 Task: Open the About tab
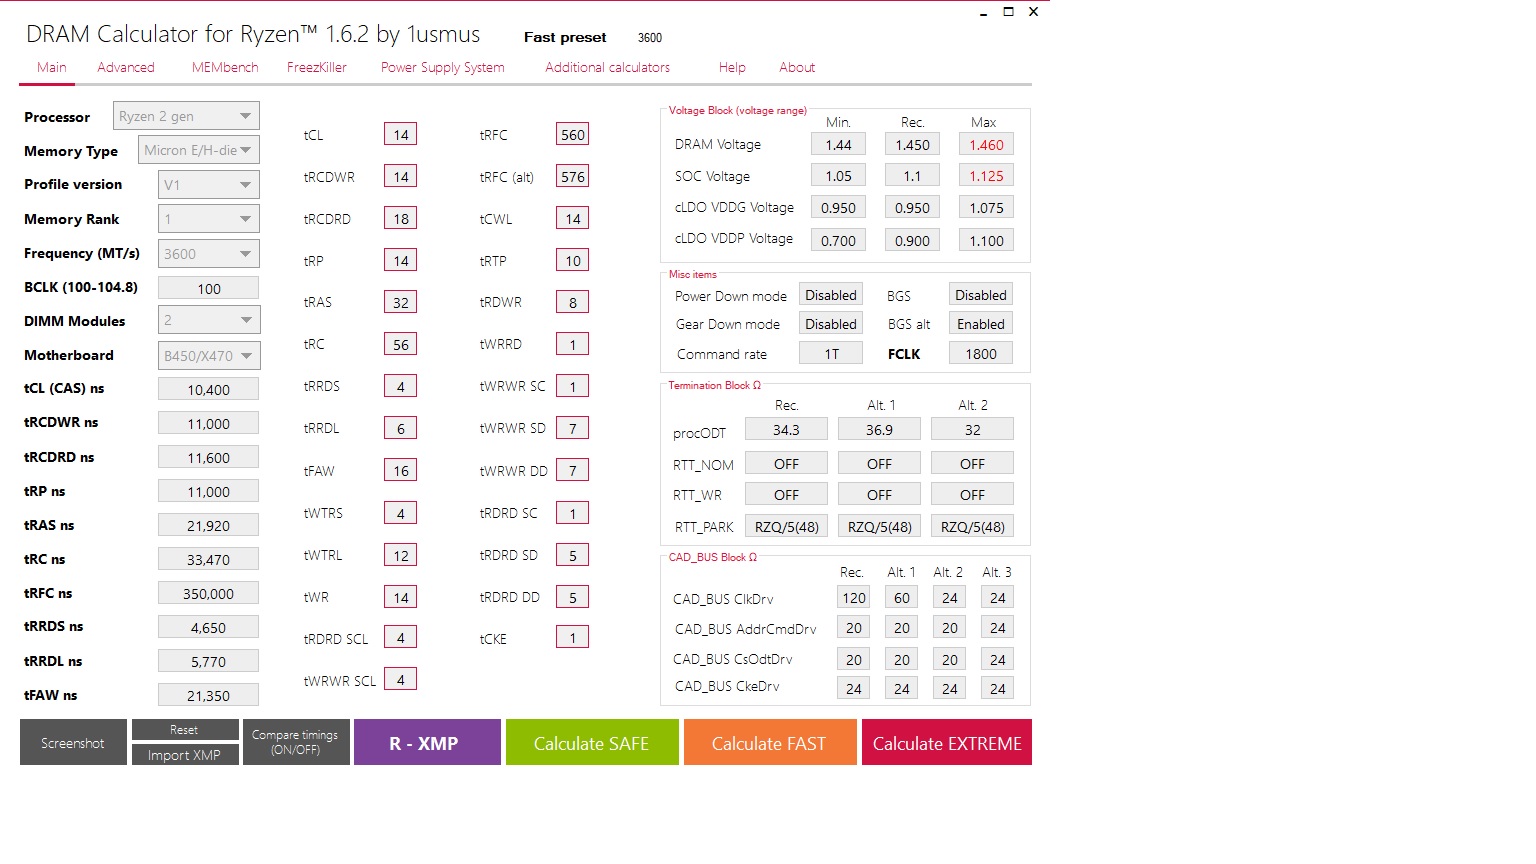pyautogui.click(x=797, y=67)
